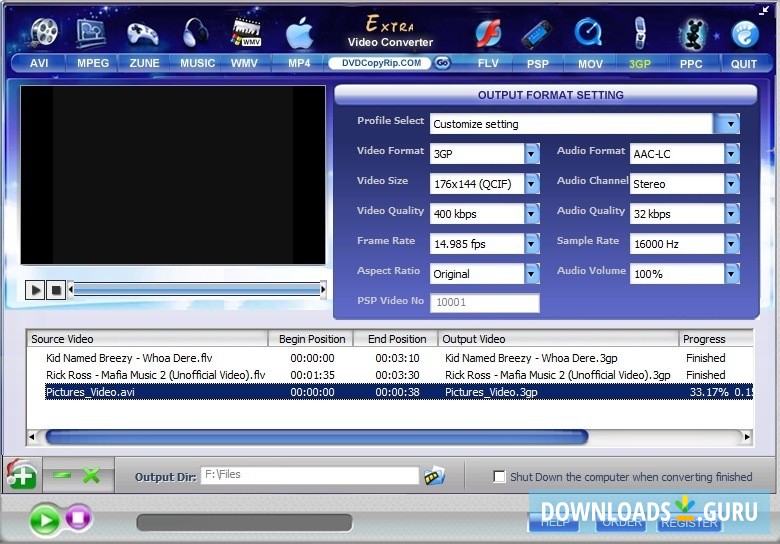Open the Video Size dropdown

(532, 184)
